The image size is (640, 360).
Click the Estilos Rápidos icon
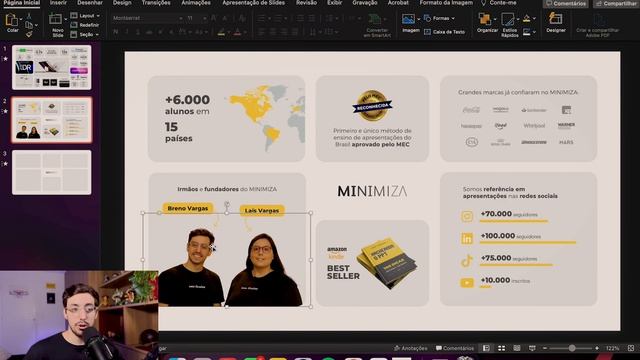tap(508, 19)
